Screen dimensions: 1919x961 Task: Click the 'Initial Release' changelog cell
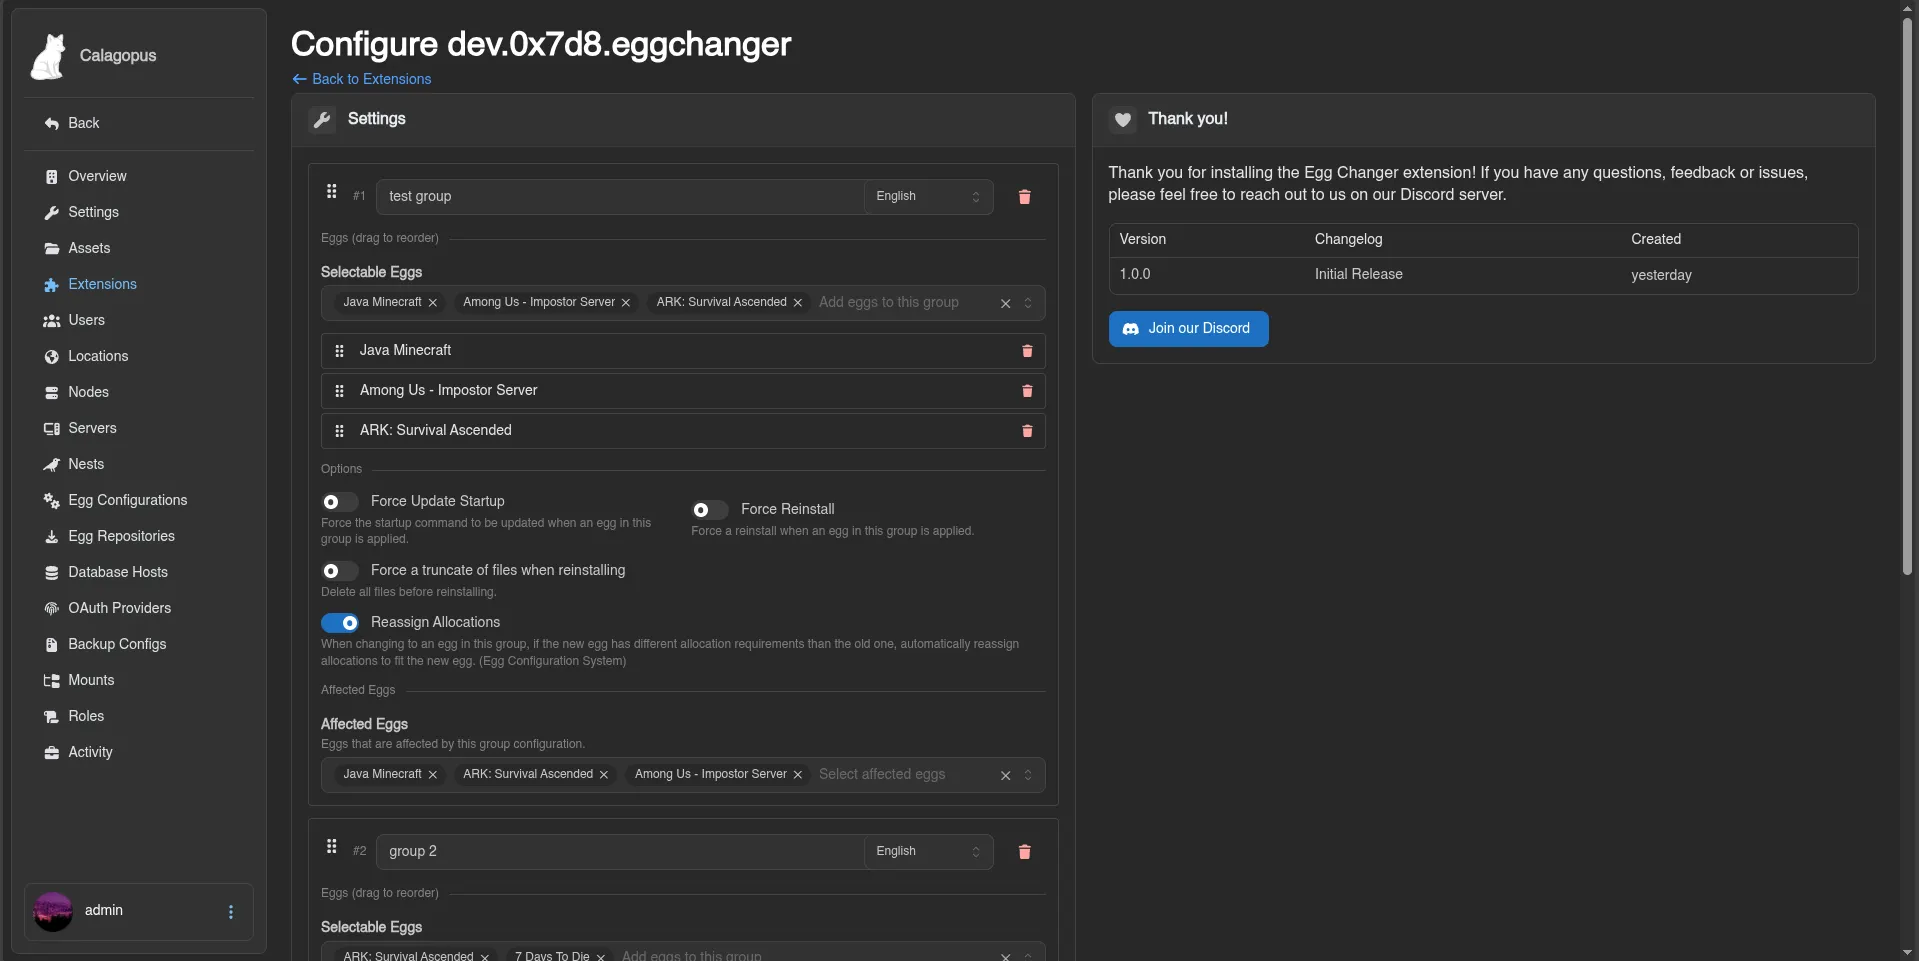(x=1358, y=275)
